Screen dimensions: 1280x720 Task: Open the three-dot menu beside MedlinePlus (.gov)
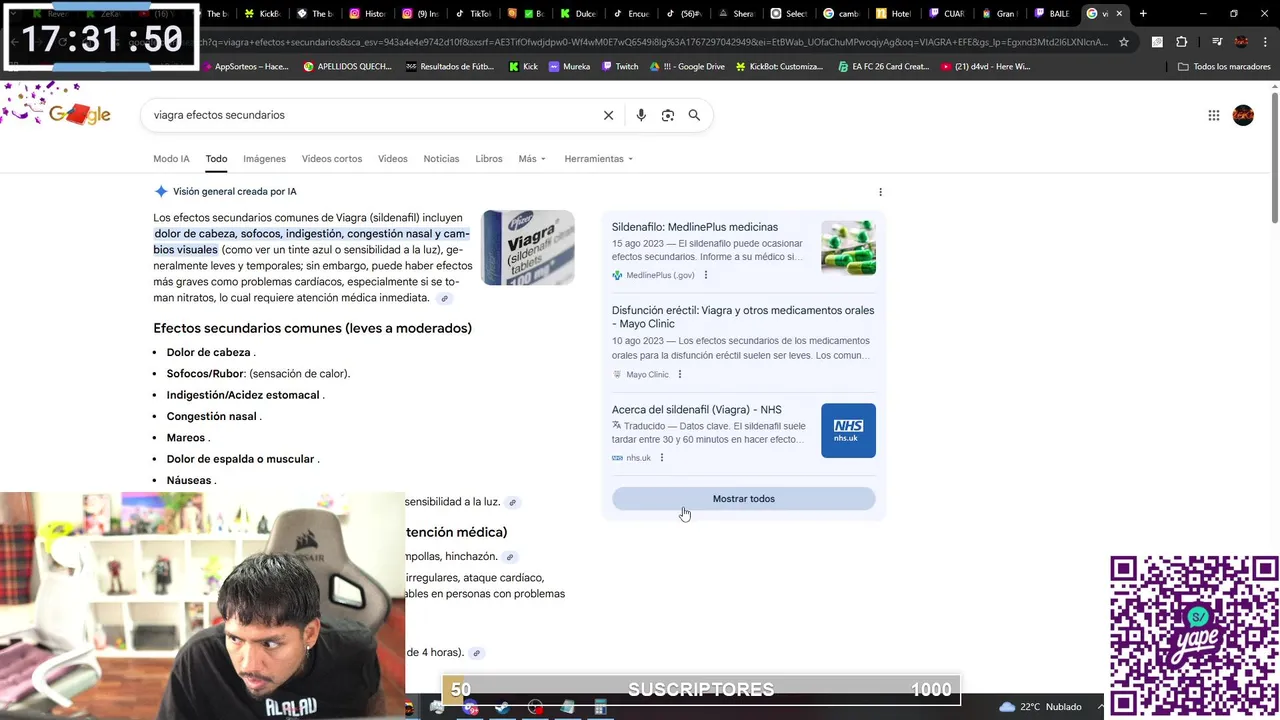(705, 275)
